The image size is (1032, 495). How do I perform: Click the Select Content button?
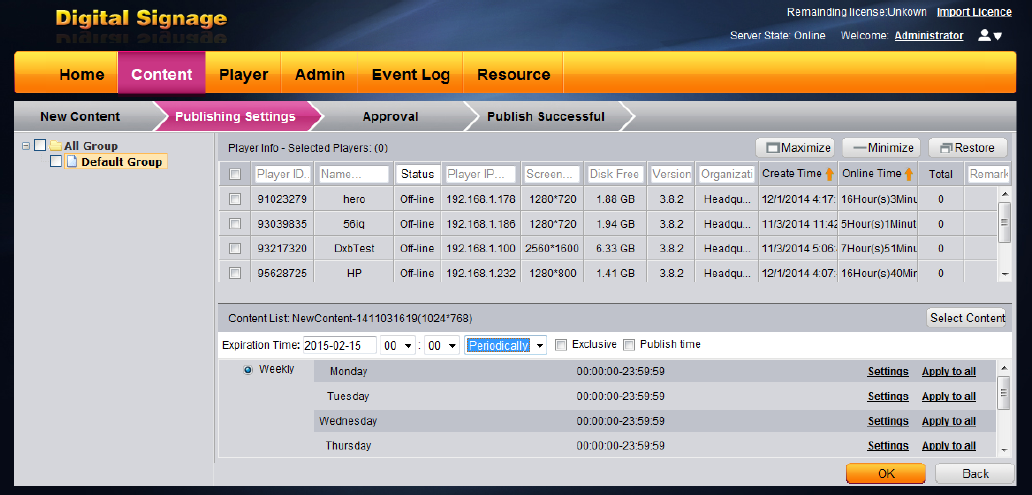966,318
